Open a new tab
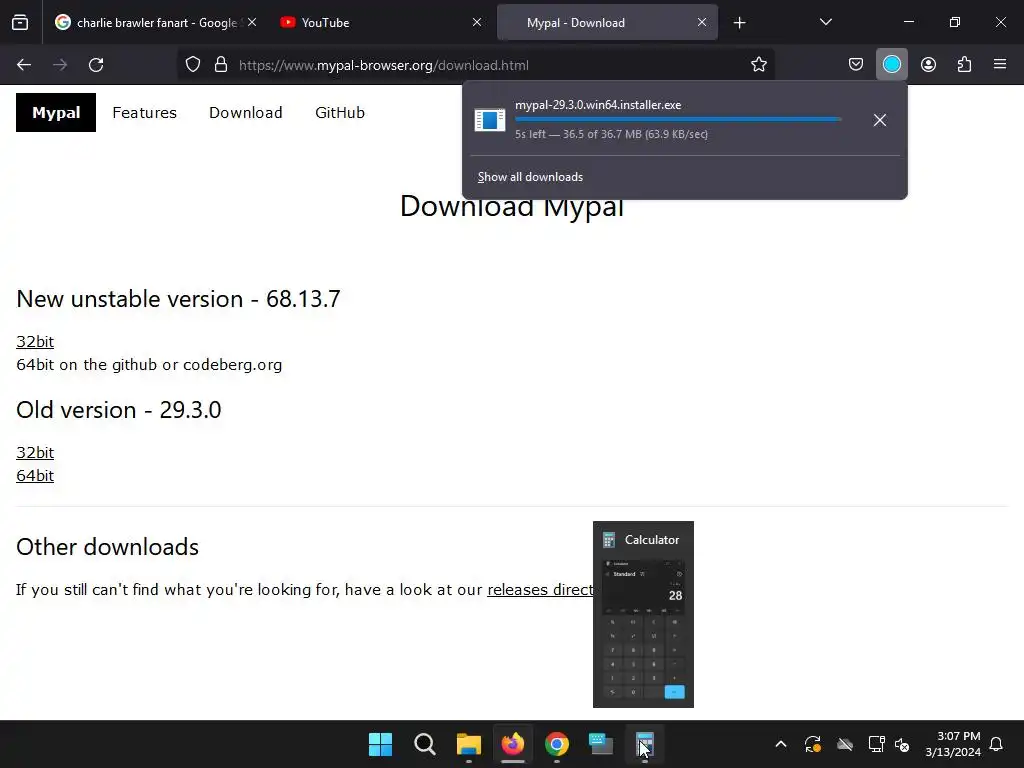The image size is (1024, 768). coord(739,23)
